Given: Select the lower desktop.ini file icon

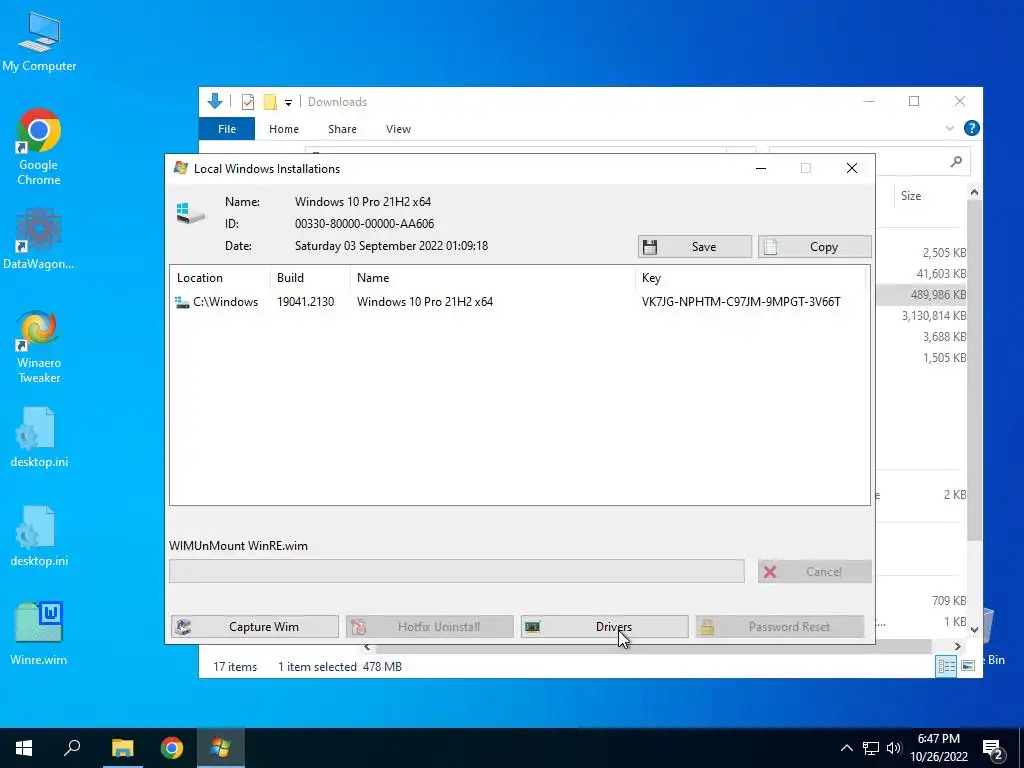Looking at the screenshot, I should 39,536.
